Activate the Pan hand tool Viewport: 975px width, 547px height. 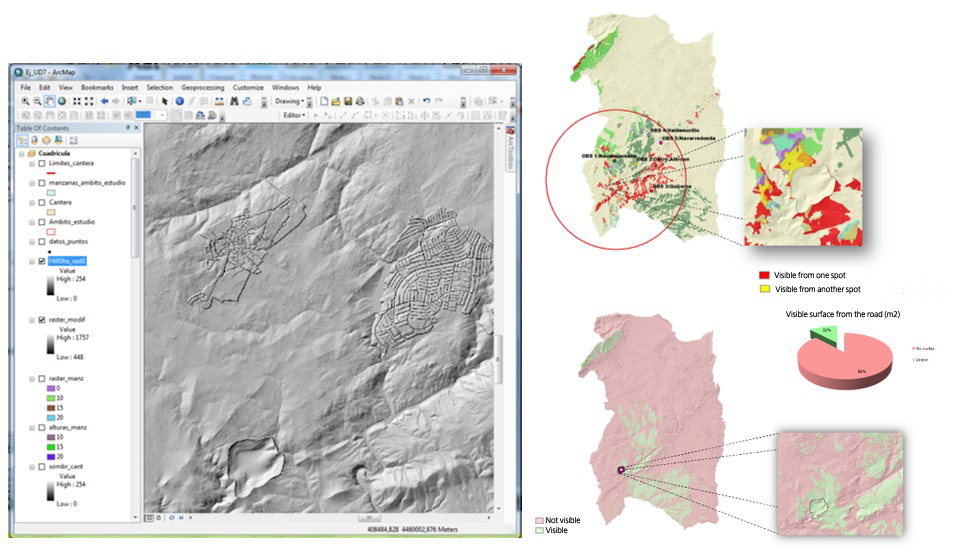pyautogui.click(x=49, y=101)
